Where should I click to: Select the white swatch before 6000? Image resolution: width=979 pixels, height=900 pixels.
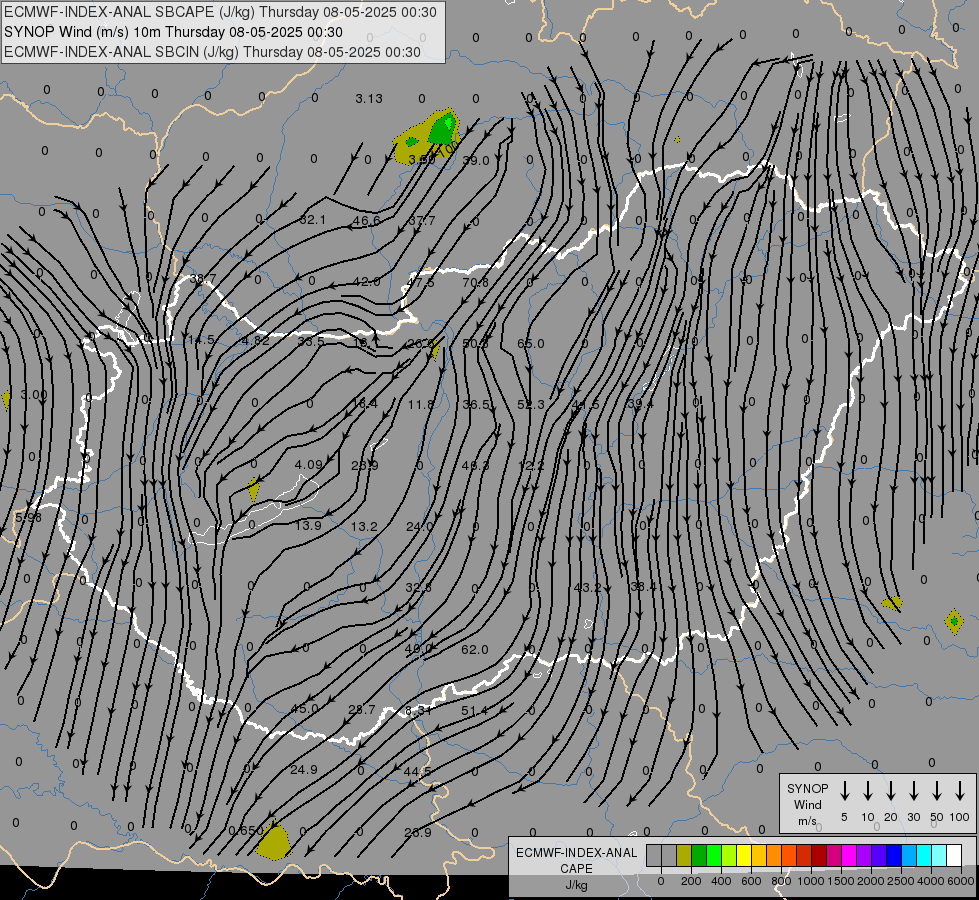[x=953, y=855]
